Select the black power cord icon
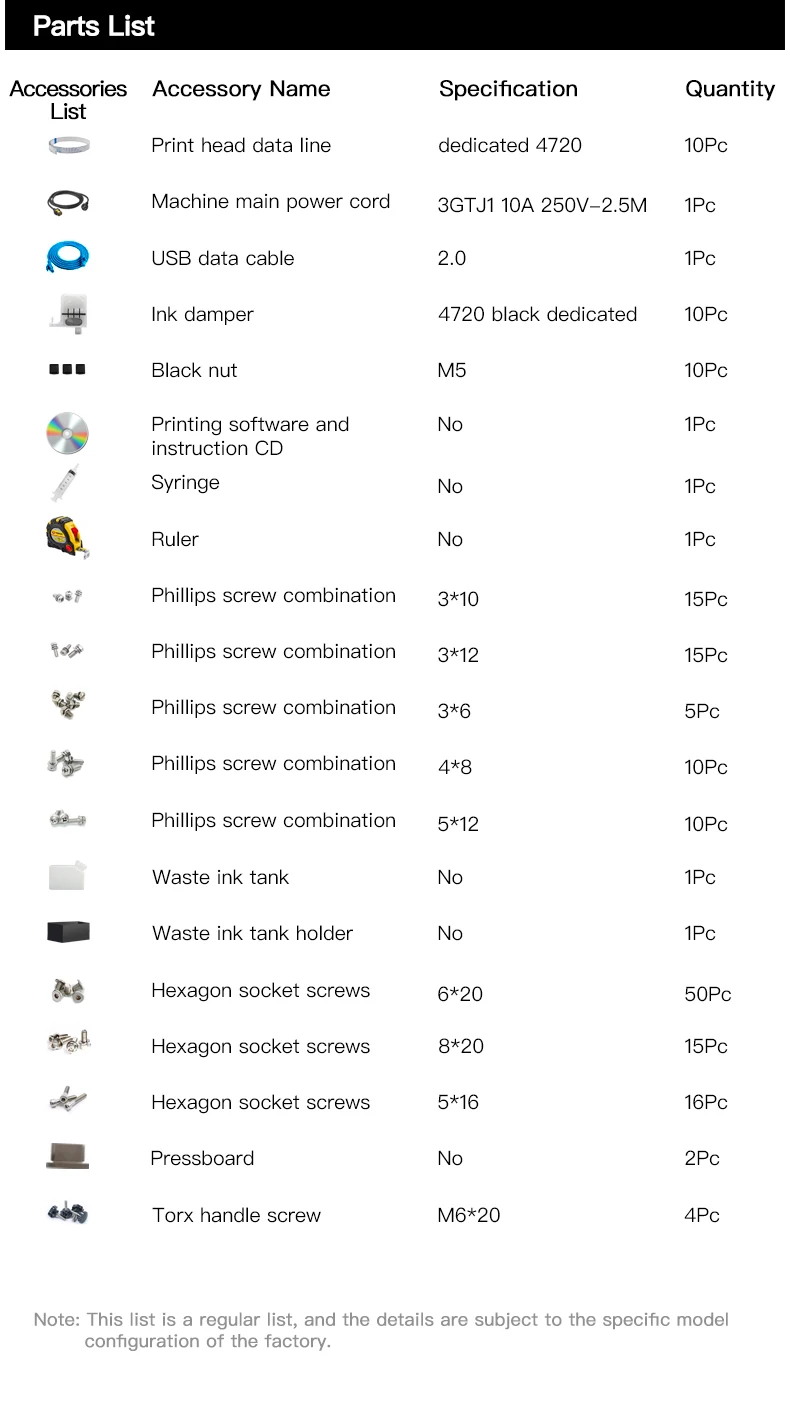The image size is (790, 1411). pos(68,203)
